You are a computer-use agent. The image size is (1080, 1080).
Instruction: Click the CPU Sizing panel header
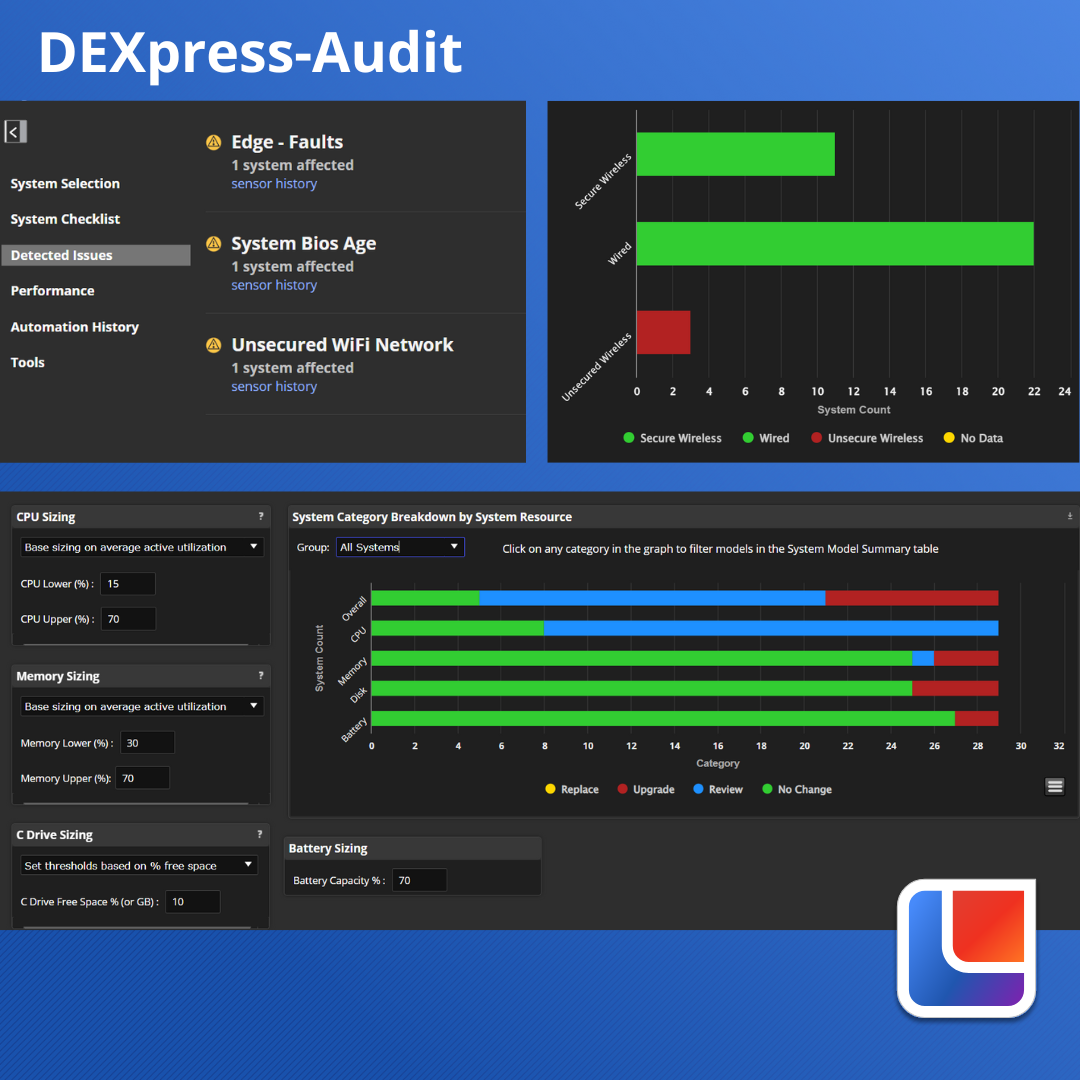click(x=141, y=517)
